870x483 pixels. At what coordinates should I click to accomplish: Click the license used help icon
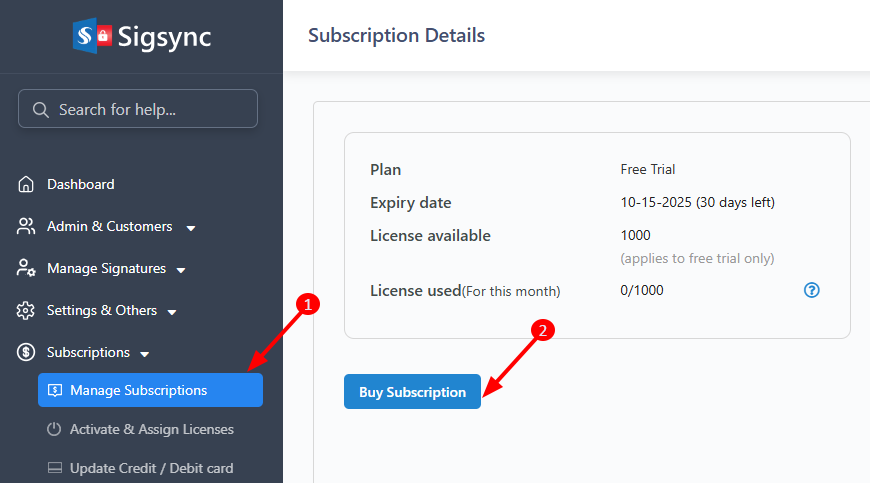tap(812, 290)
